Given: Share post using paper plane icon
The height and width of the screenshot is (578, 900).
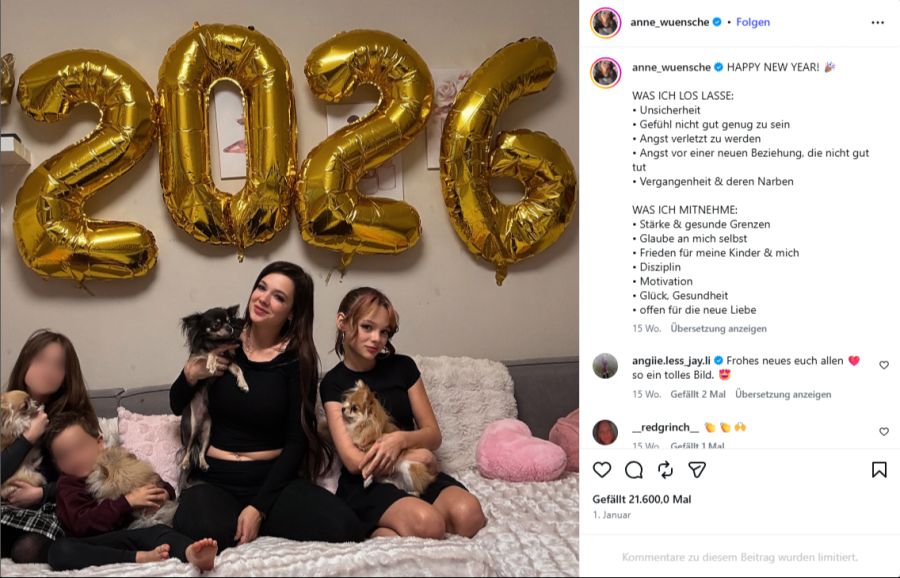Looking at the screenshot, I should (x=697, y=470).
